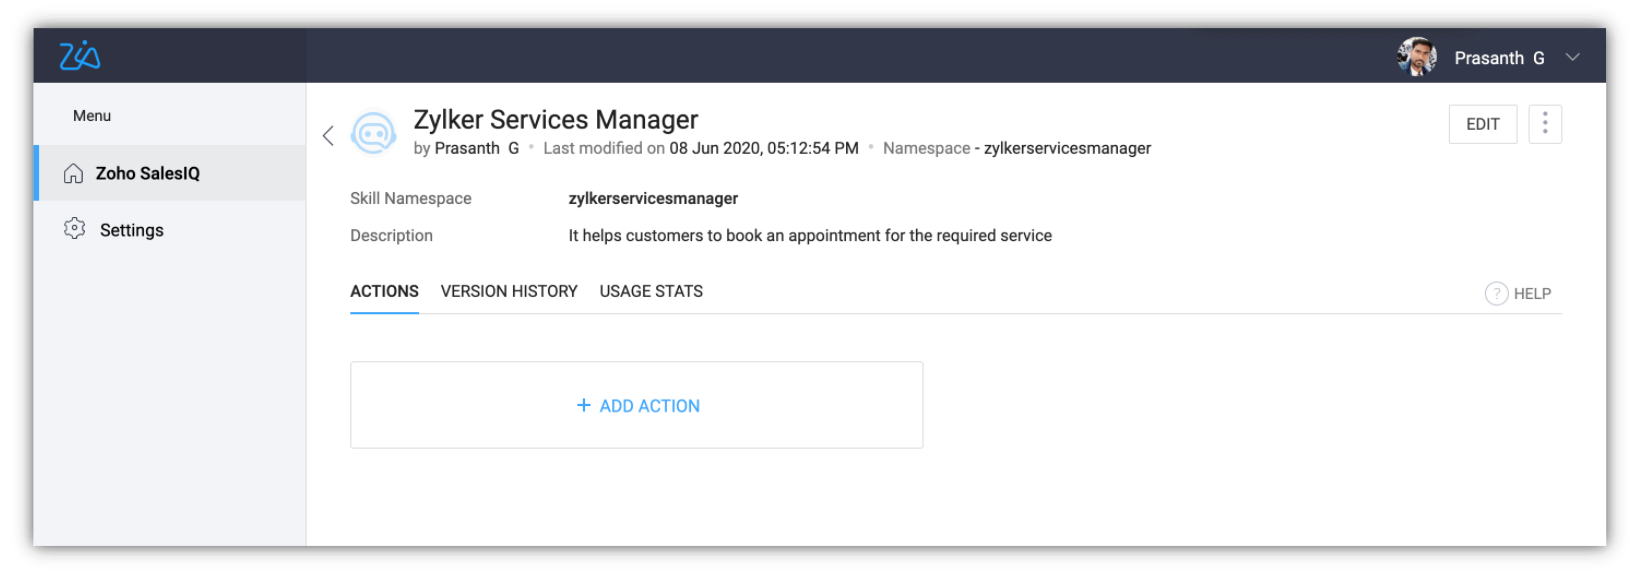
Task: Open Settings from the sidebar menu
Action: click(132, 230)
